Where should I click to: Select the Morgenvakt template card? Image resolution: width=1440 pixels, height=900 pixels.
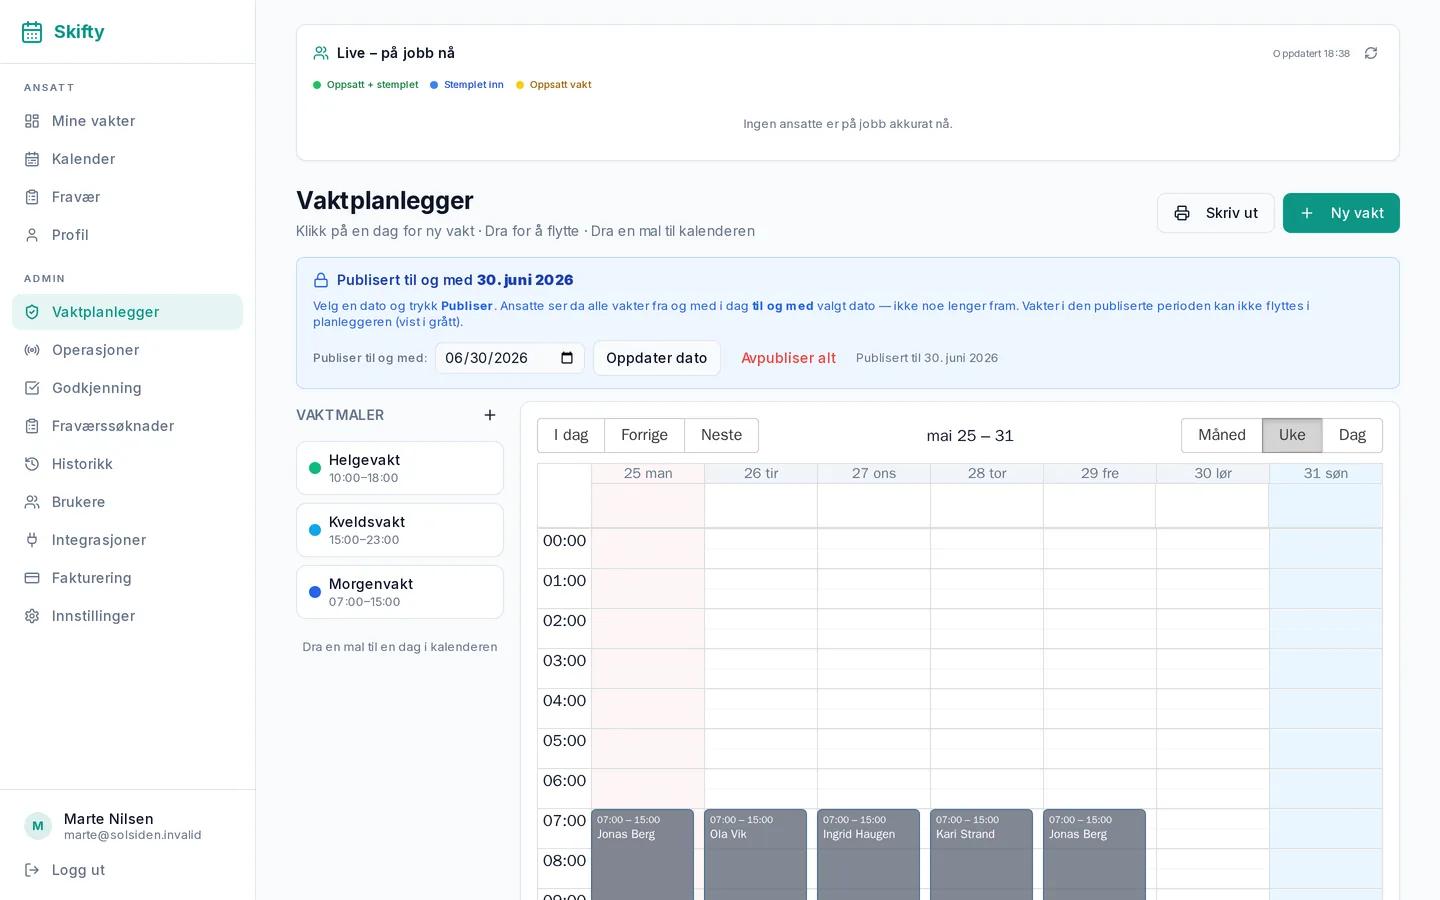(x=400, y=592)
